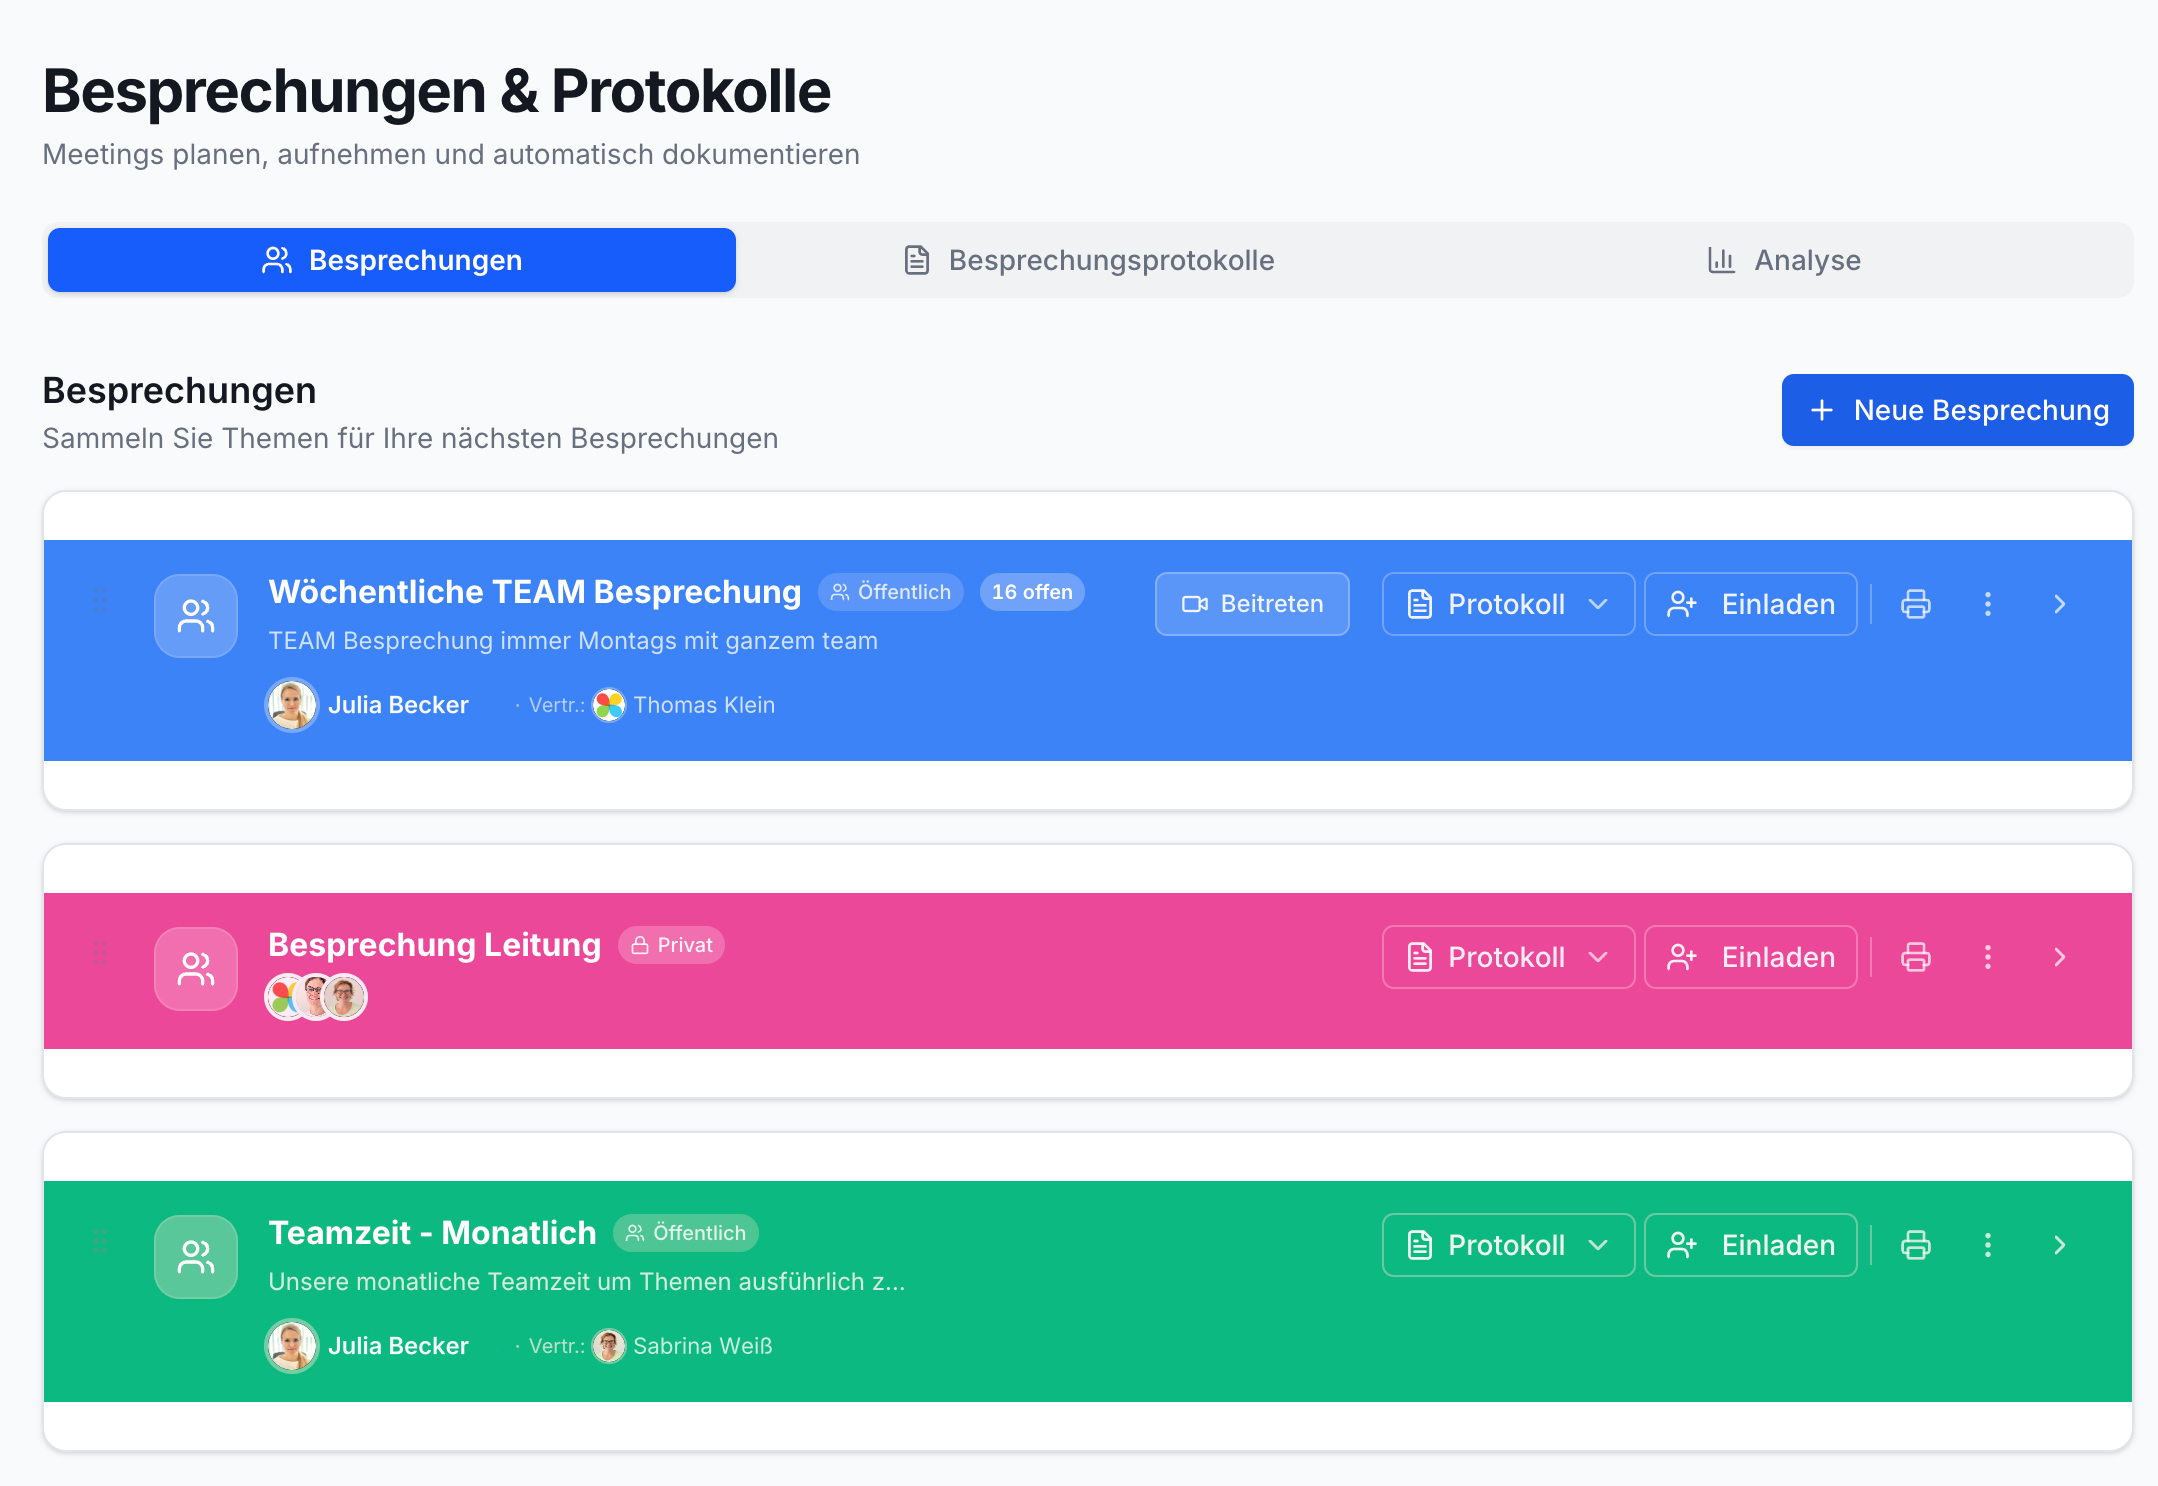Open the Teamzeit - Monatlich title

point(432,1233)
